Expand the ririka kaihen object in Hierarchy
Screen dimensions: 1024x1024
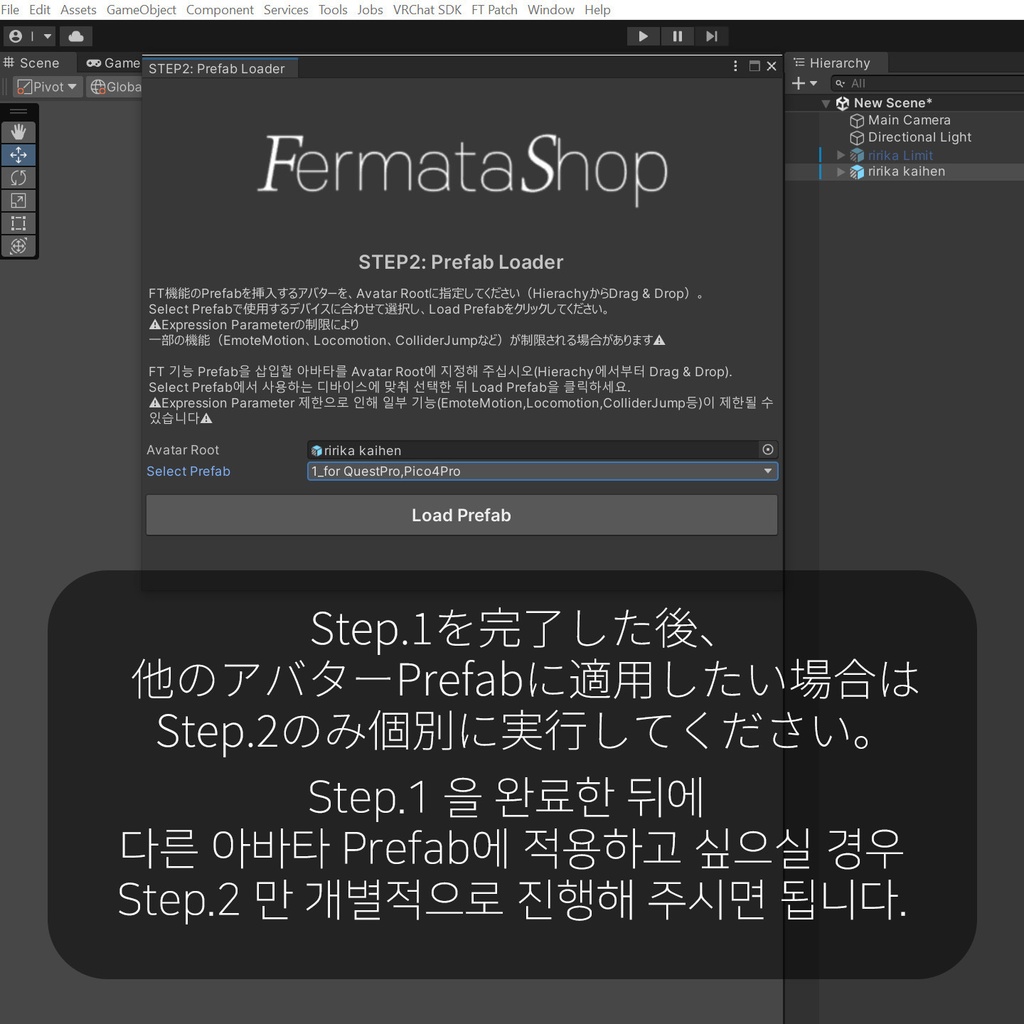point(840,171)
